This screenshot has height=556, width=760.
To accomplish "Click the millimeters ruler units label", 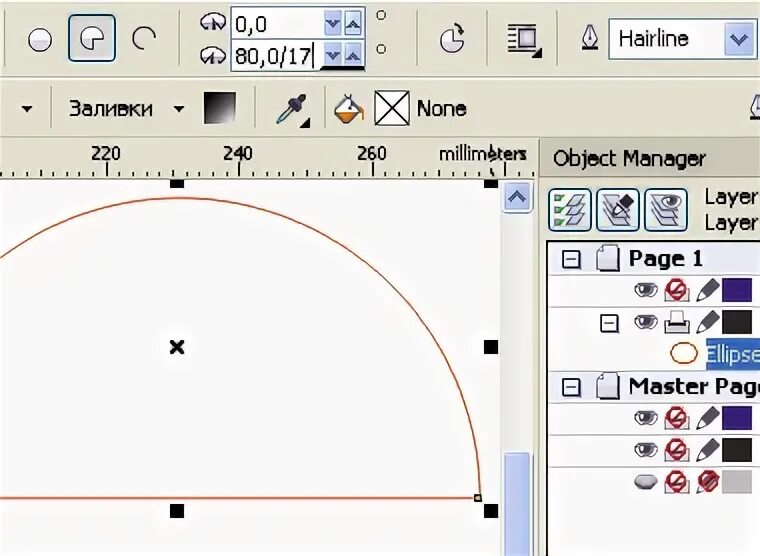I will [x=482, y=154].
